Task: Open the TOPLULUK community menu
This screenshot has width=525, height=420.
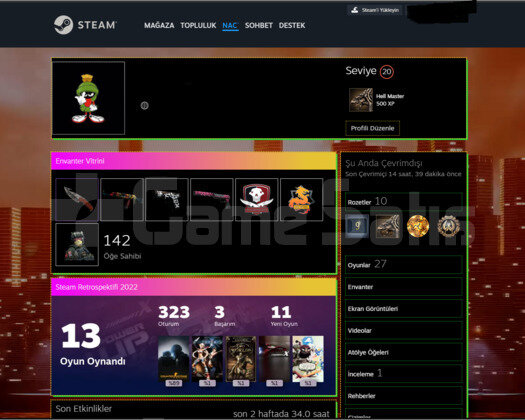Action: click(x=198, y=25)
